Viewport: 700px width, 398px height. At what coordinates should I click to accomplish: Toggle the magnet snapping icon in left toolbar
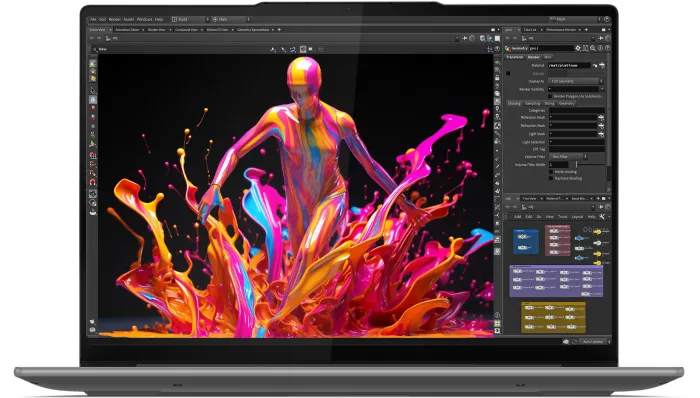click(x=92, y=182)
